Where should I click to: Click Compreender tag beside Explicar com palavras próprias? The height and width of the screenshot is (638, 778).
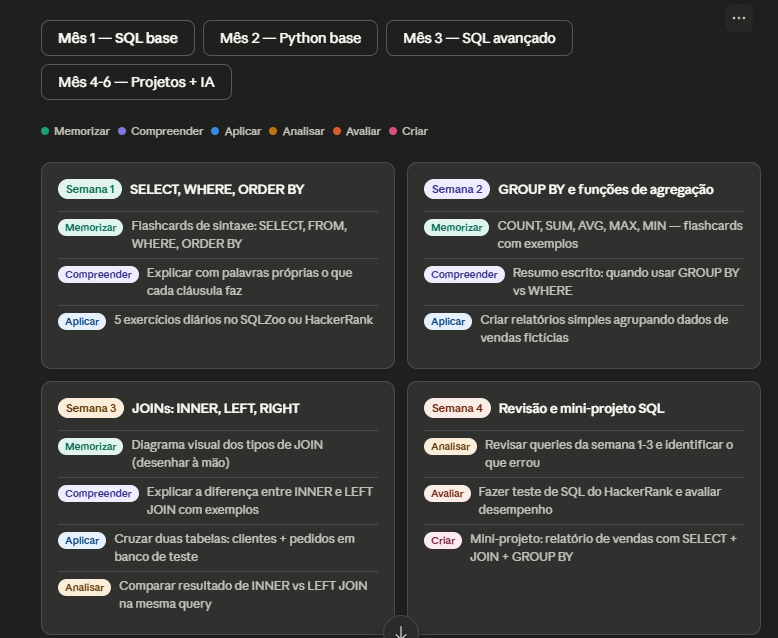pos(98,275)
